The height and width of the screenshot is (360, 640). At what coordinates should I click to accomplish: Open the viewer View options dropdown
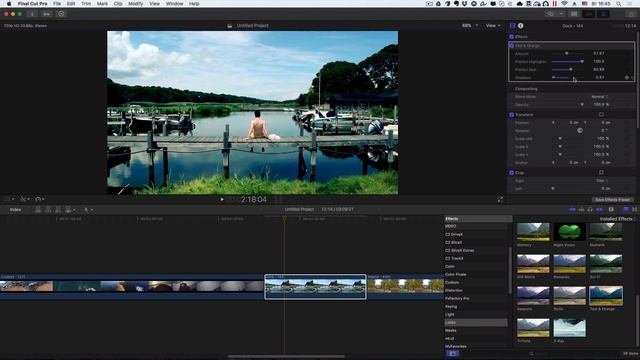click(x=493, y=26)
